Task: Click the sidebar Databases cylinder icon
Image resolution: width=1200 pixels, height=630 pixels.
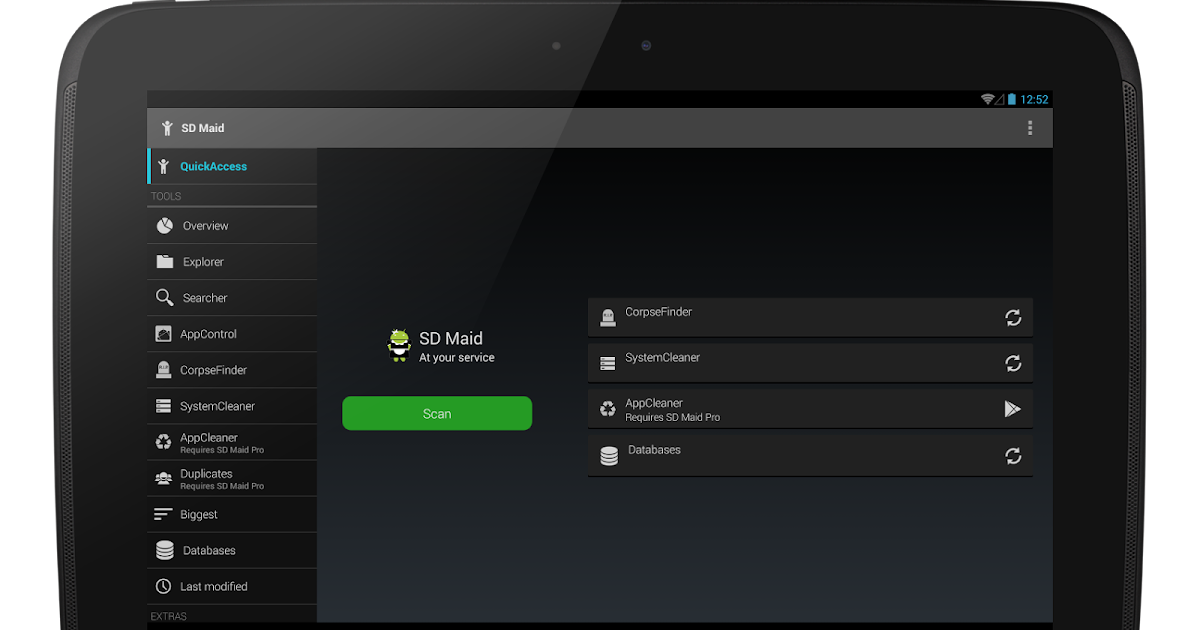Action: [165, 550]
